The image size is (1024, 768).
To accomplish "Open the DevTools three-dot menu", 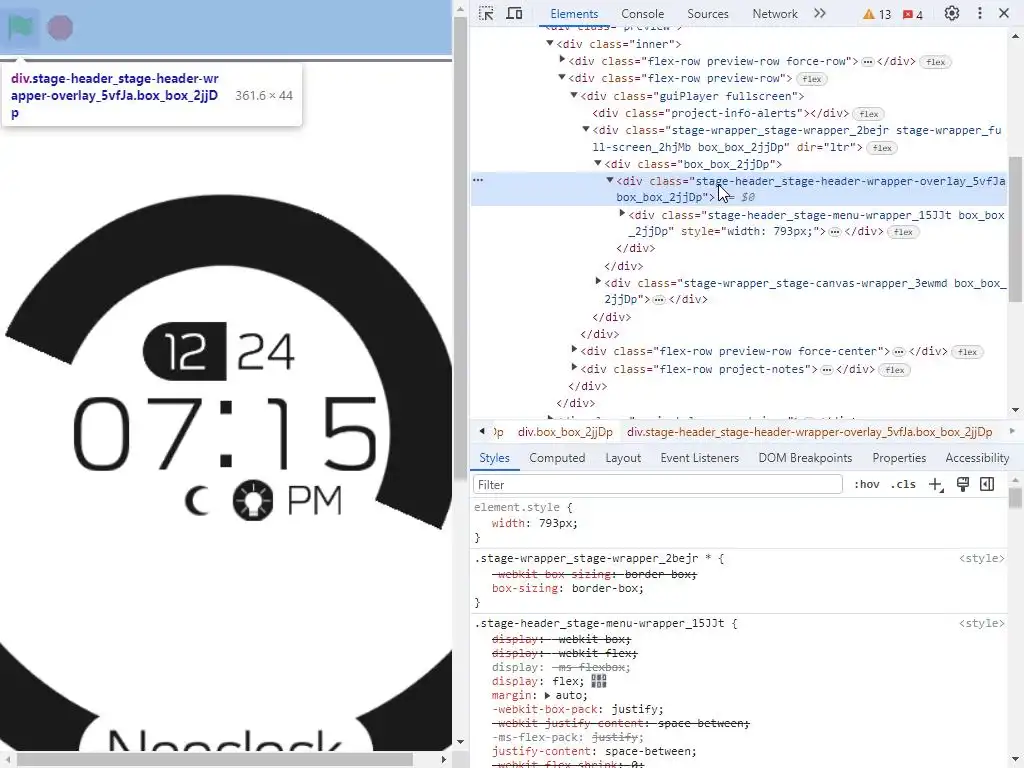I will 980,13.
